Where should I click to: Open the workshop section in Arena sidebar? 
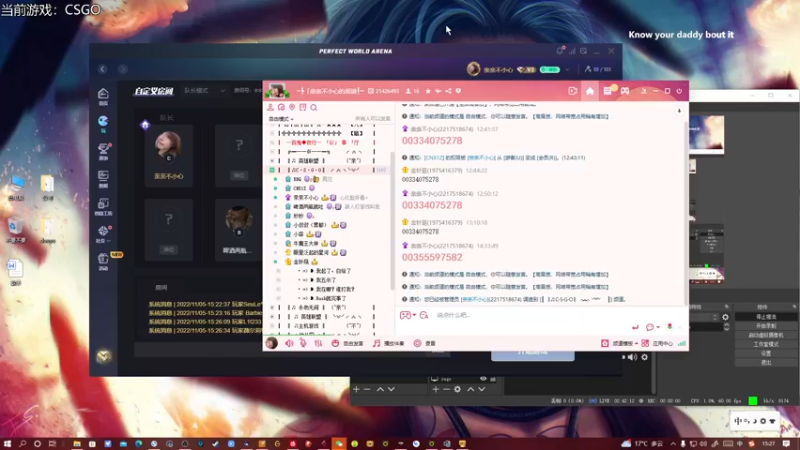pos(103,206)
